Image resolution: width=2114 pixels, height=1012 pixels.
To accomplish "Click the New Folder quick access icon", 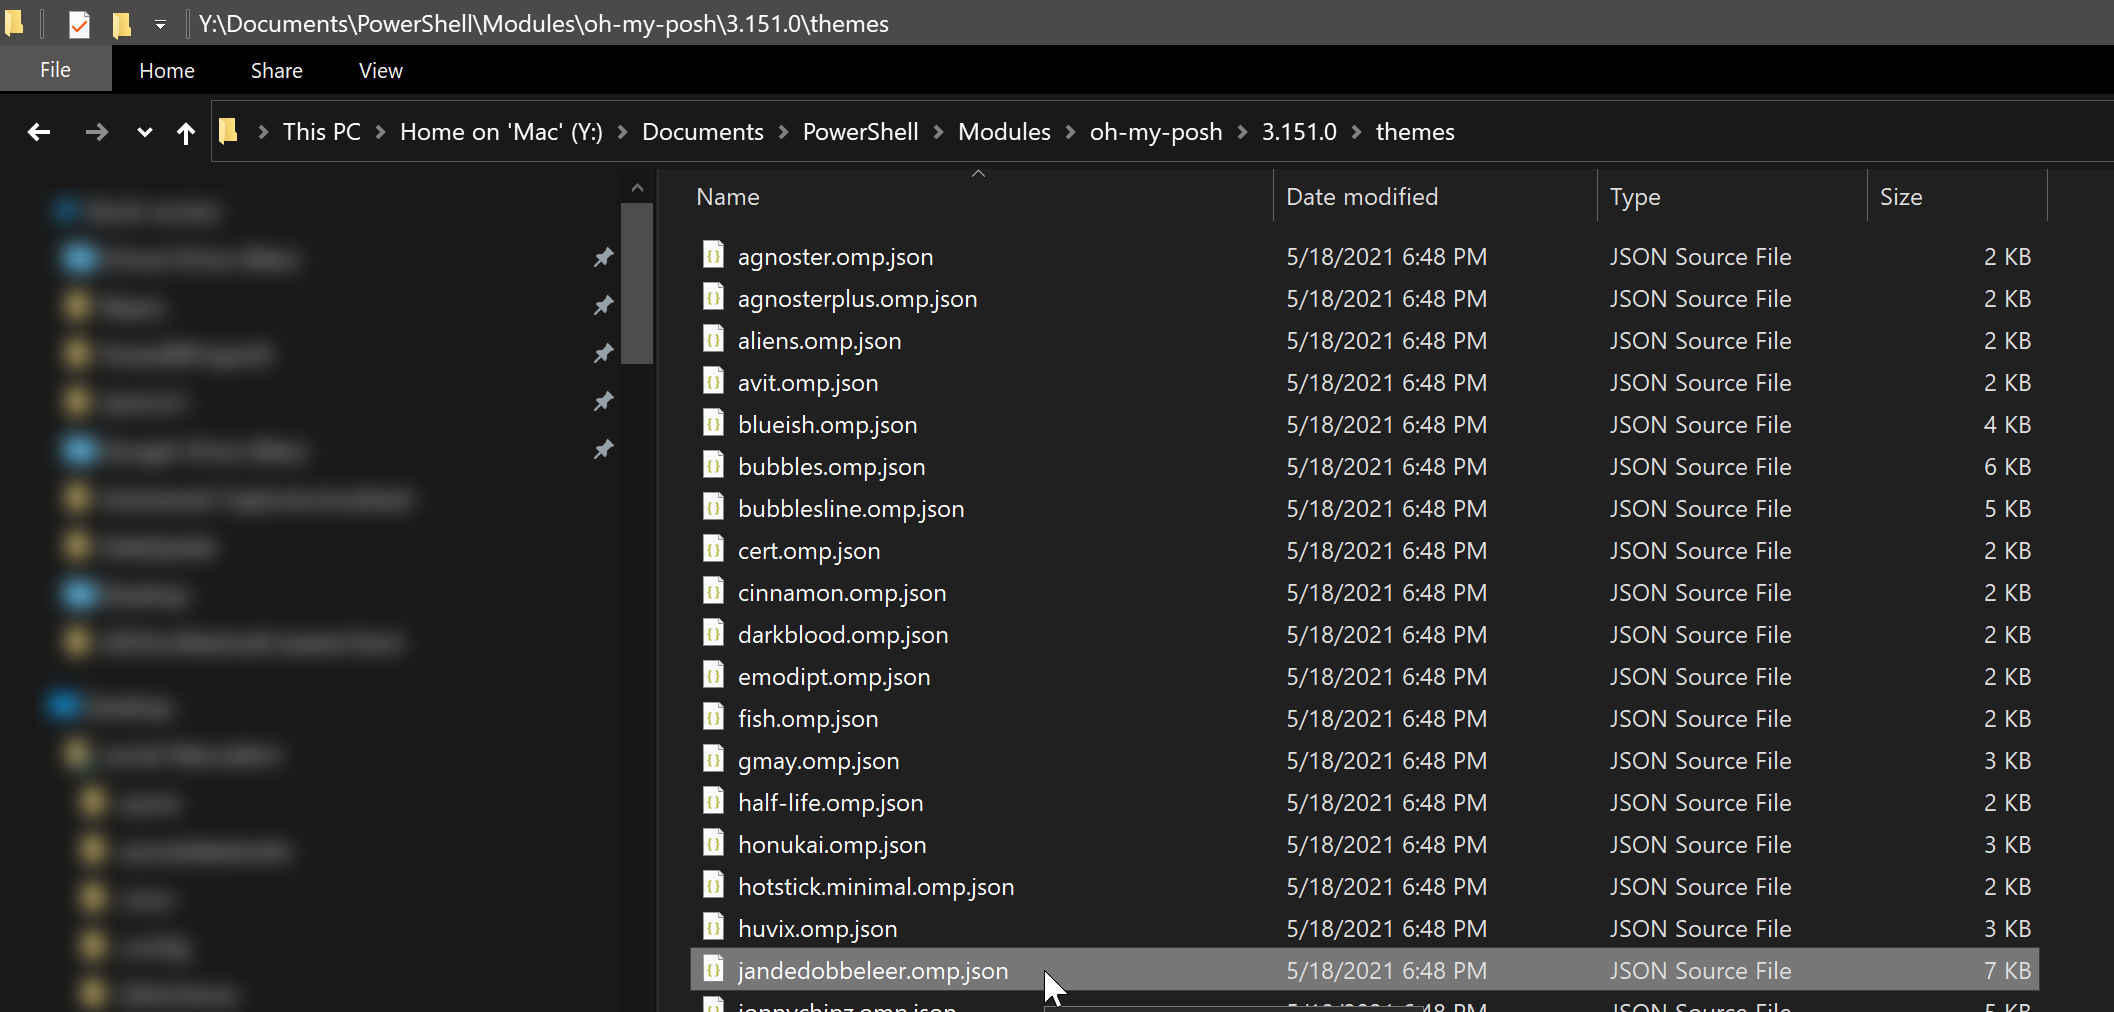I will tap(122, 24).
